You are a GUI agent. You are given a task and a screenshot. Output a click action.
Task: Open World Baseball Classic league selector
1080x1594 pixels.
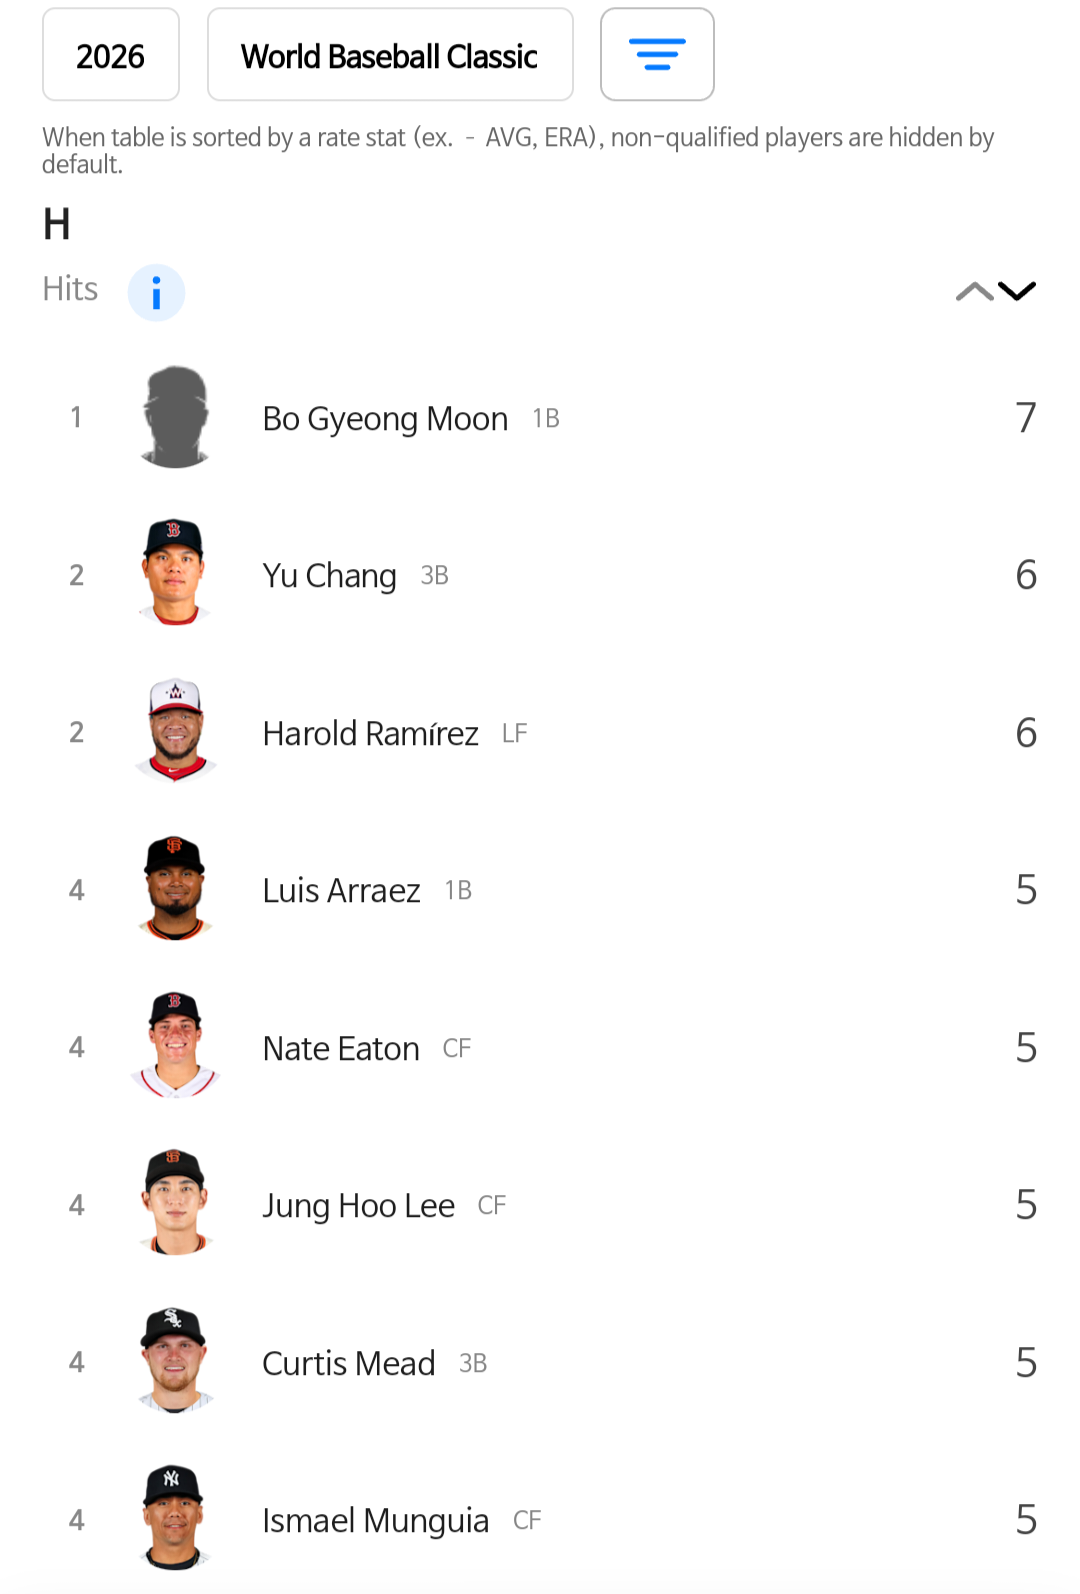390,55
